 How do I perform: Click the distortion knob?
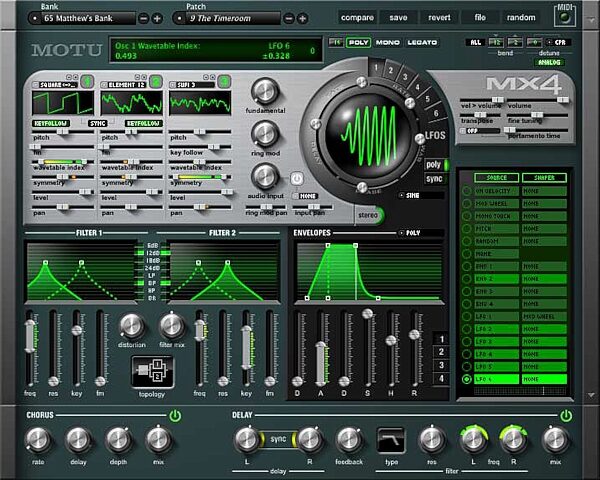(132, 326)
